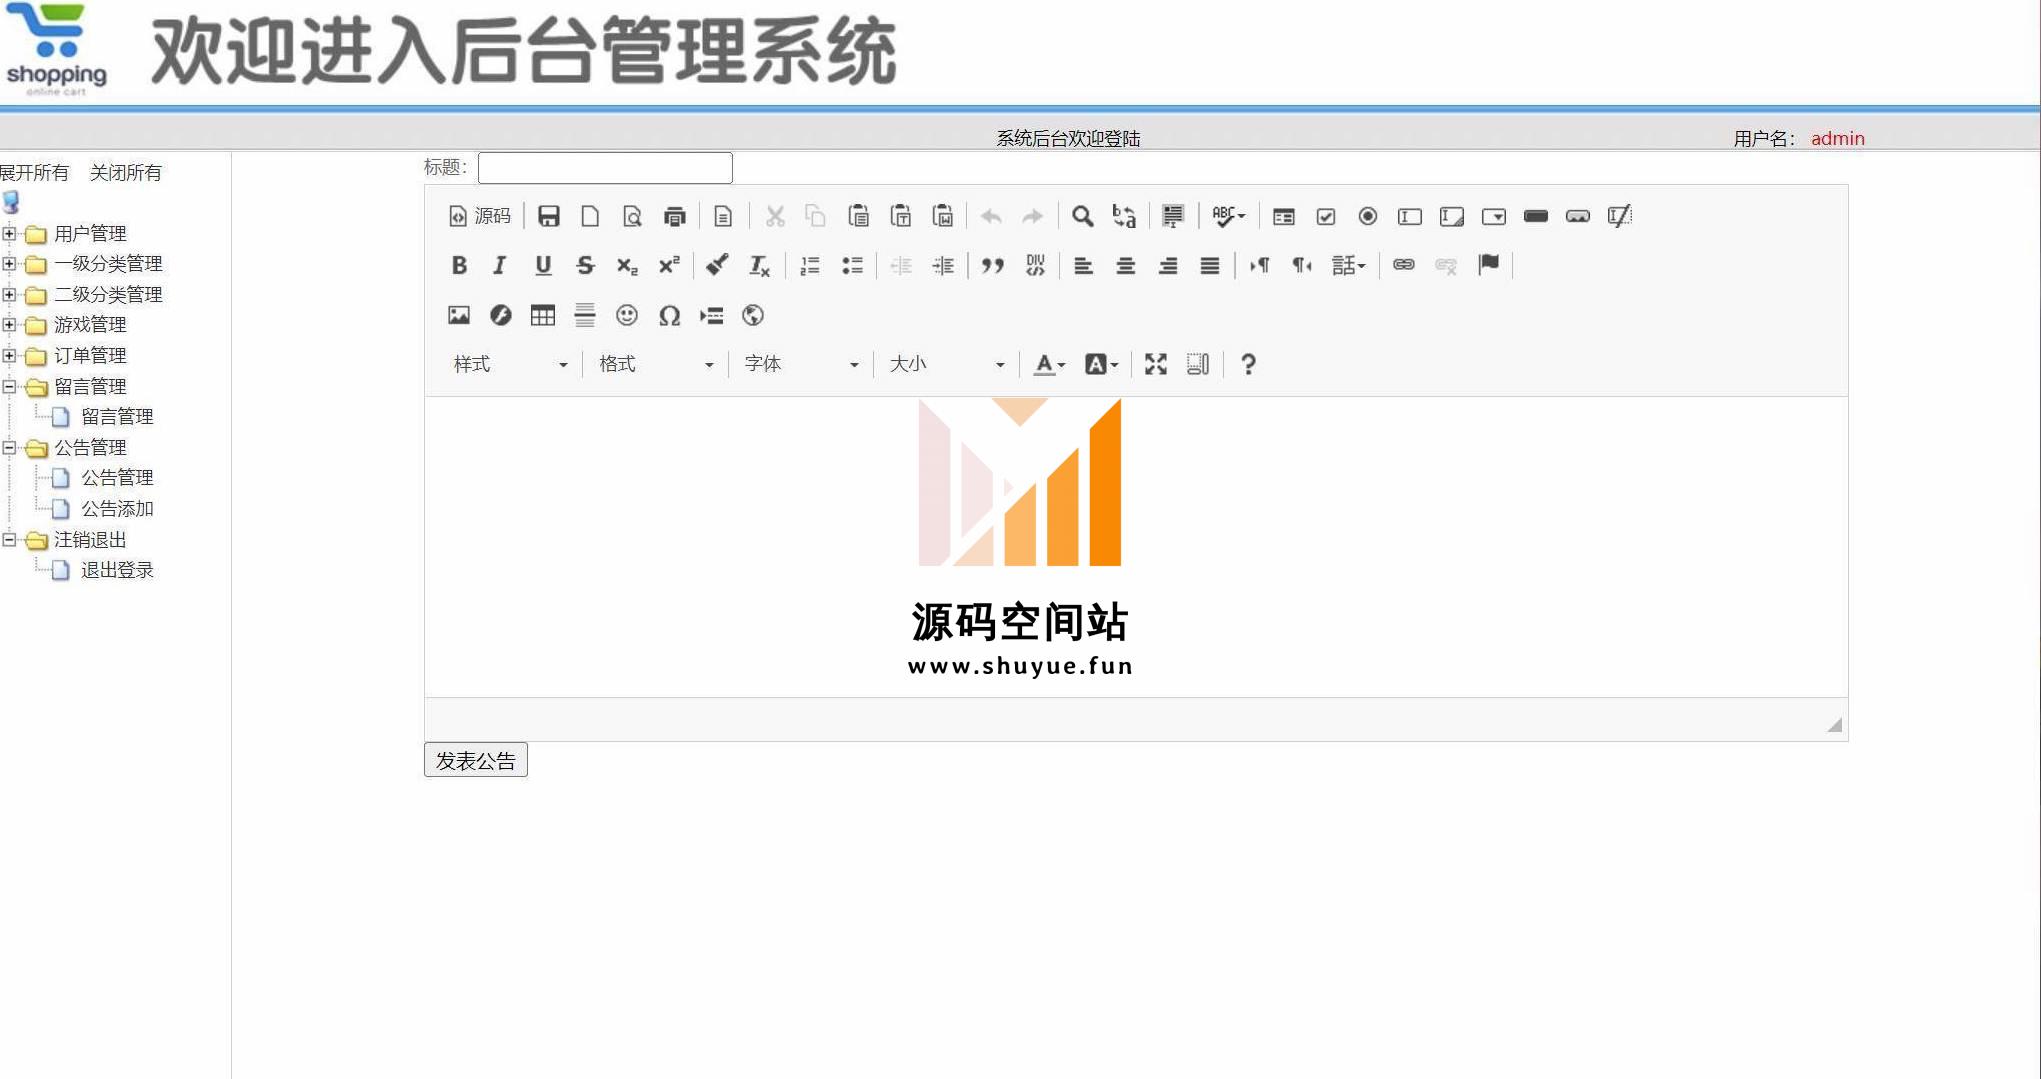Open 公告添加 in the sidebar tree
The width and height of the screenshot is (2041, 1079).
pos(117,509)
